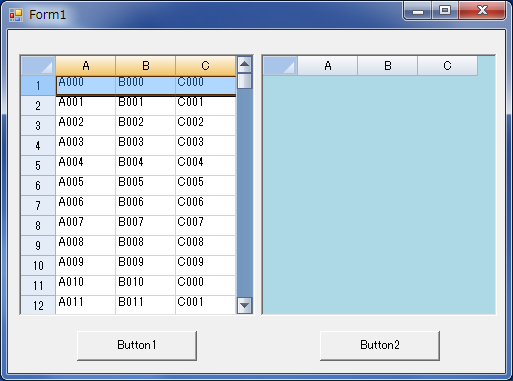Click cell B008
Viewport: 513px width, 381px height.
point(146,246)
